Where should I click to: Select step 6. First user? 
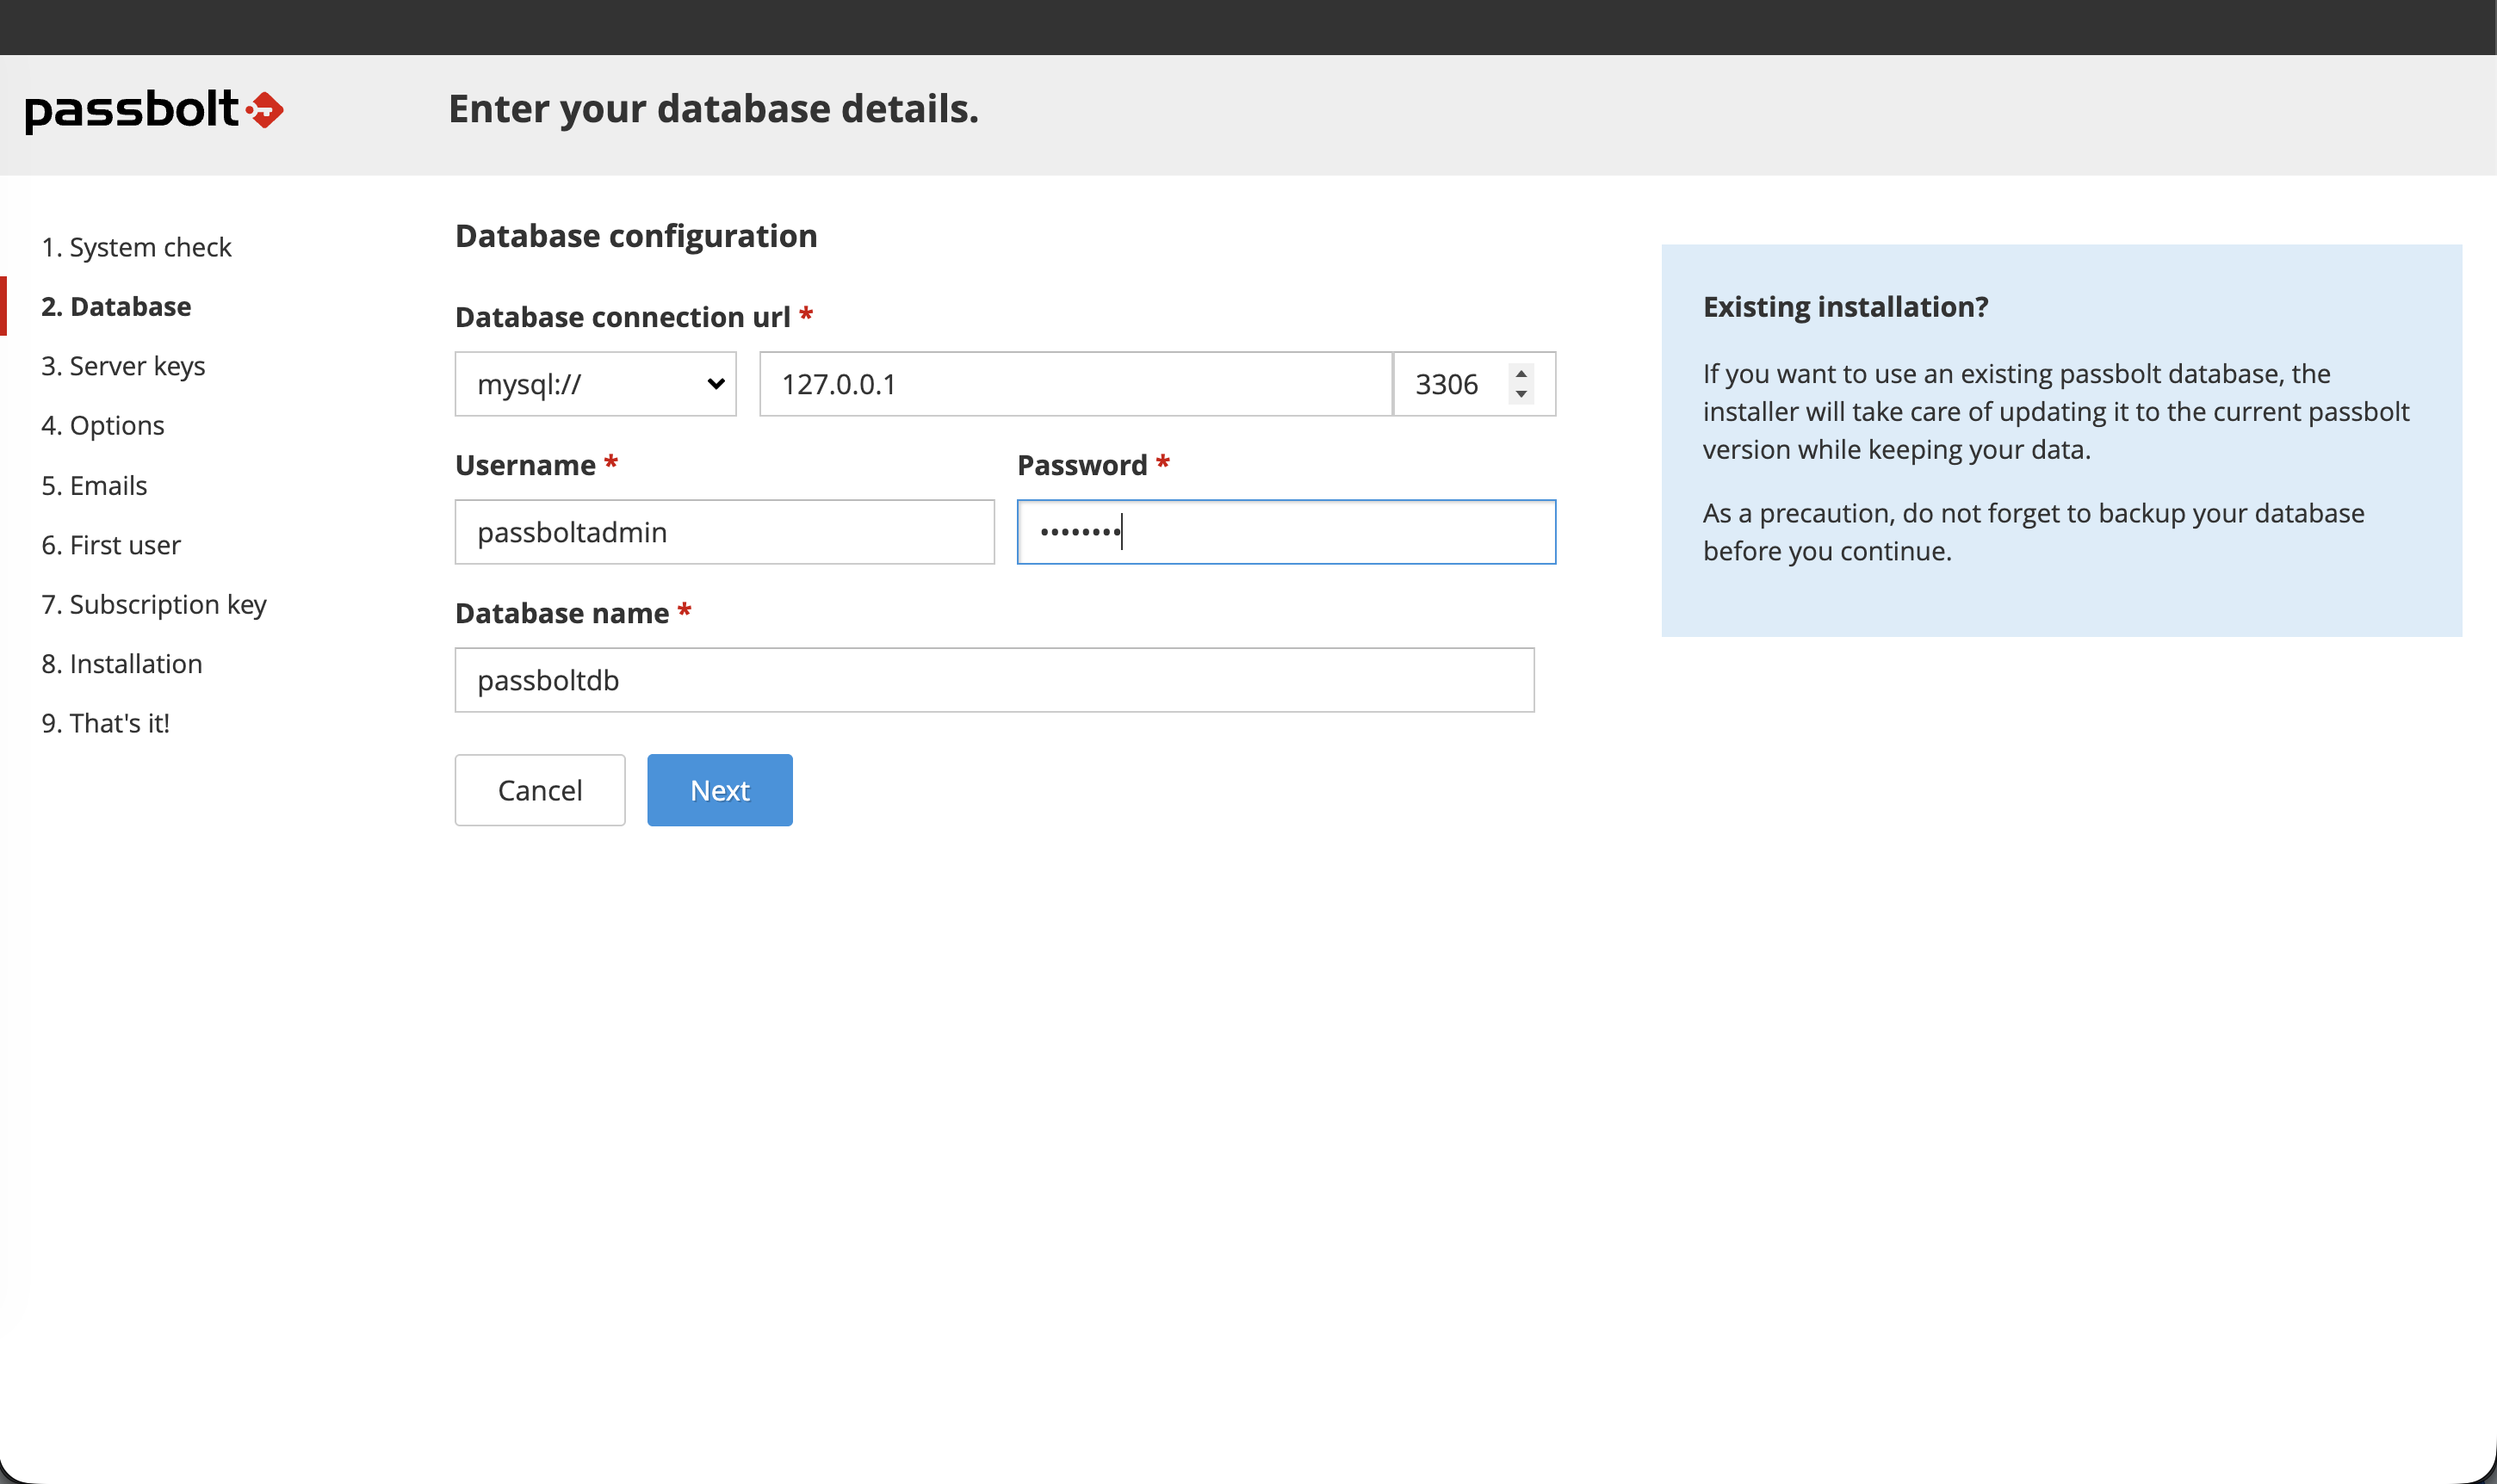point(111,545)
